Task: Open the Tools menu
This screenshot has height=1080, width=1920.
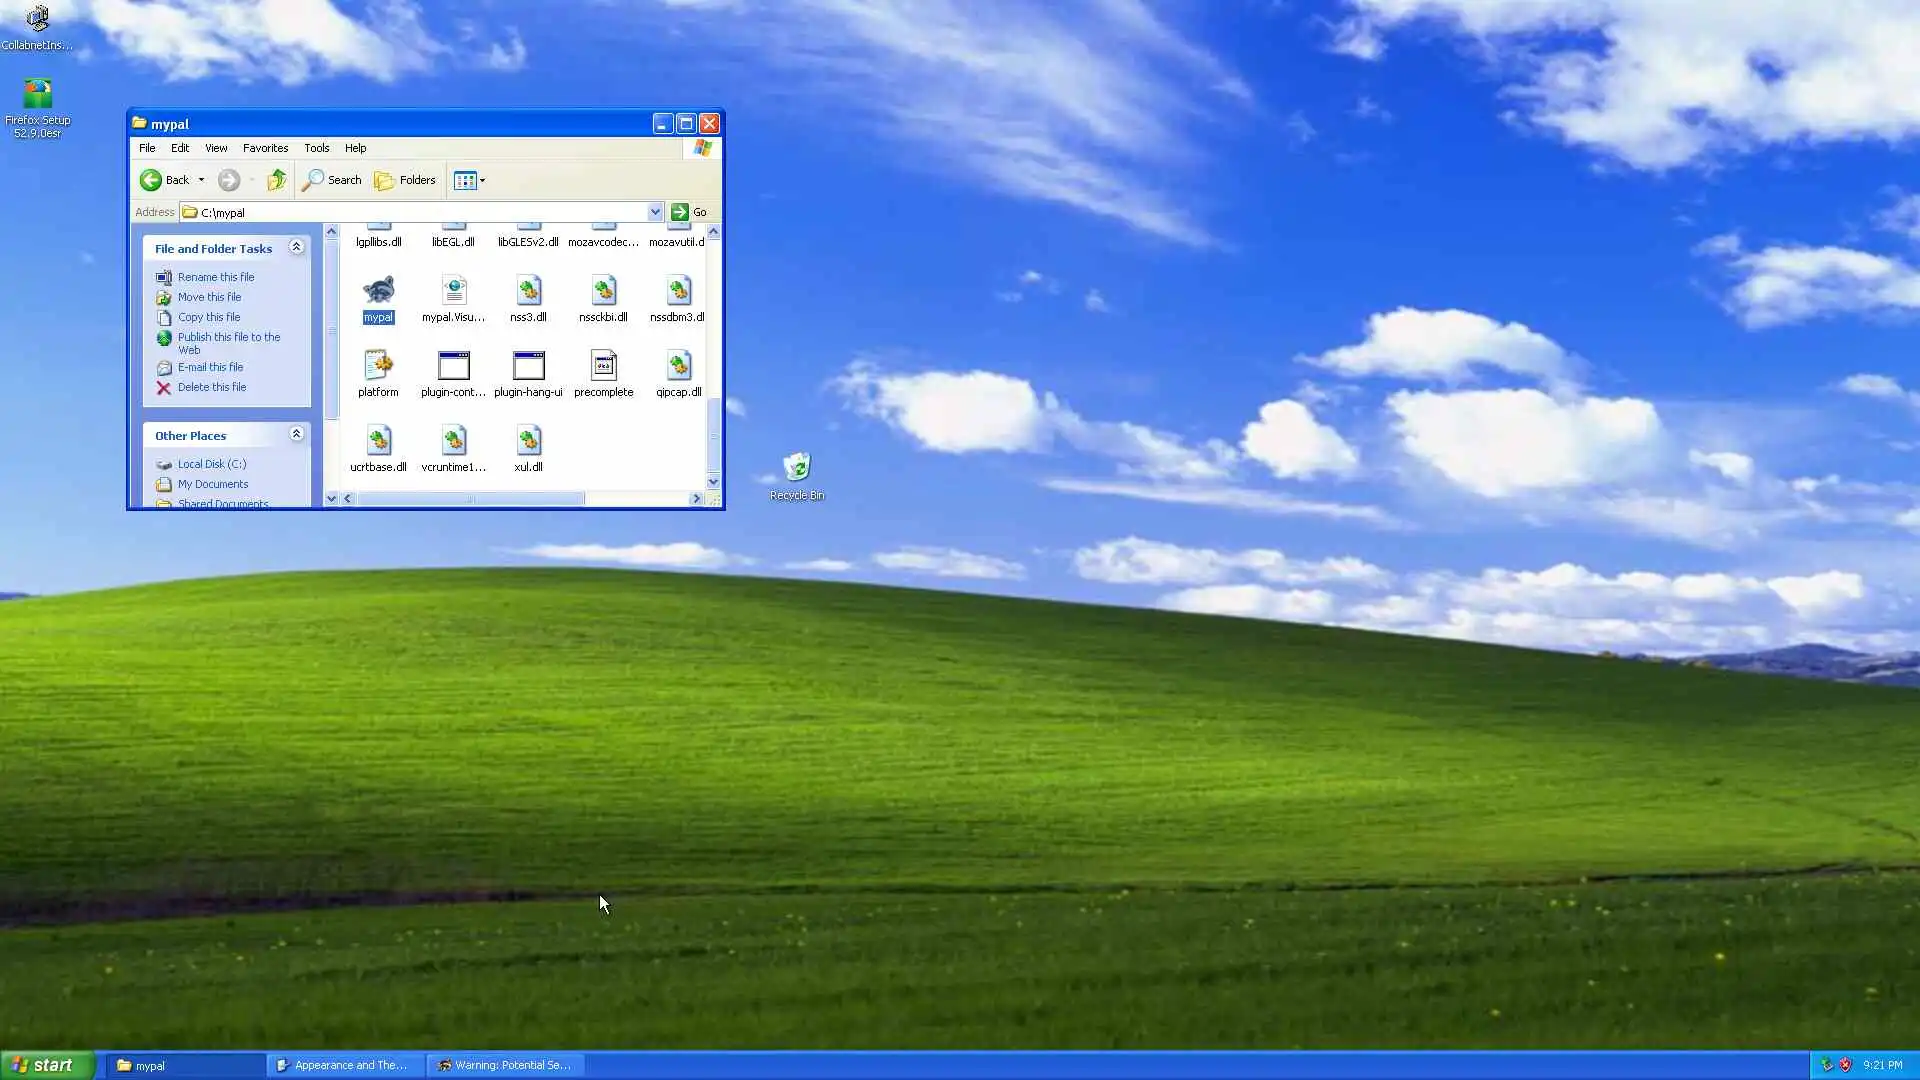Action: tap(316, 148)
